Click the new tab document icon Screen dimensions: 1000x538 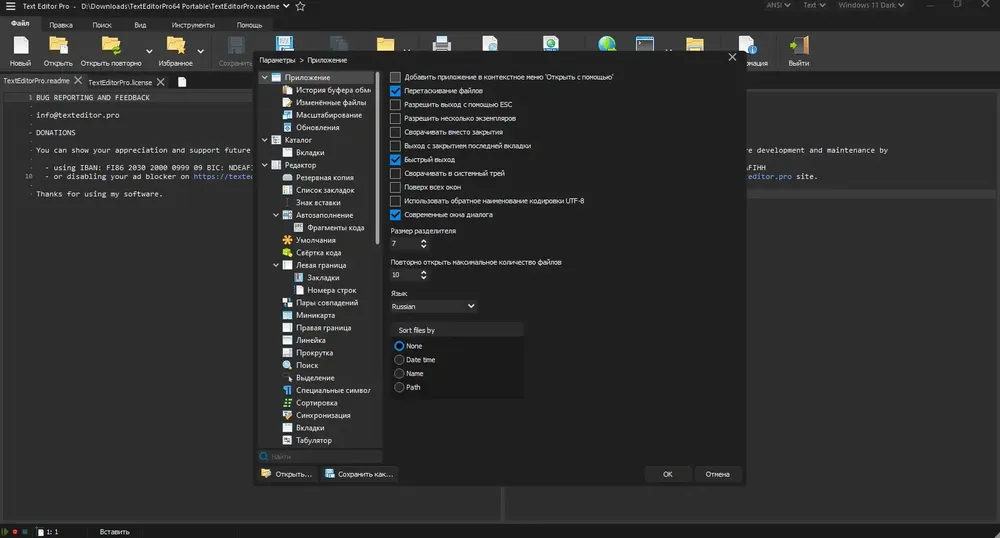182,82
